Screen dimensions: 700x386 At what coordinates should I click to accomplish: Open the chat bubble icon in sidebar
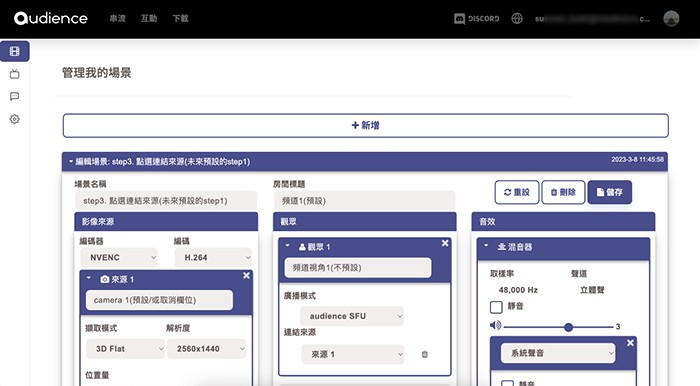(15, 96)
